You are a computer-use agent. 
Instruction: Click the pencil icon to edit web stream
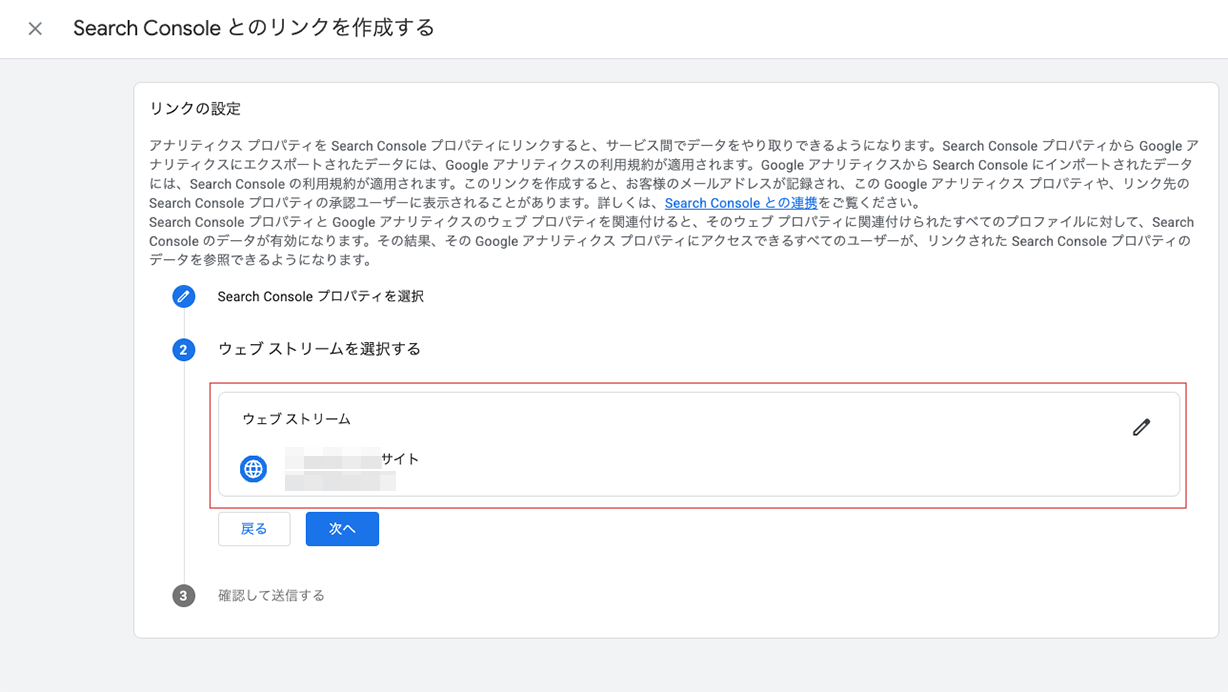pos(1141,427)
